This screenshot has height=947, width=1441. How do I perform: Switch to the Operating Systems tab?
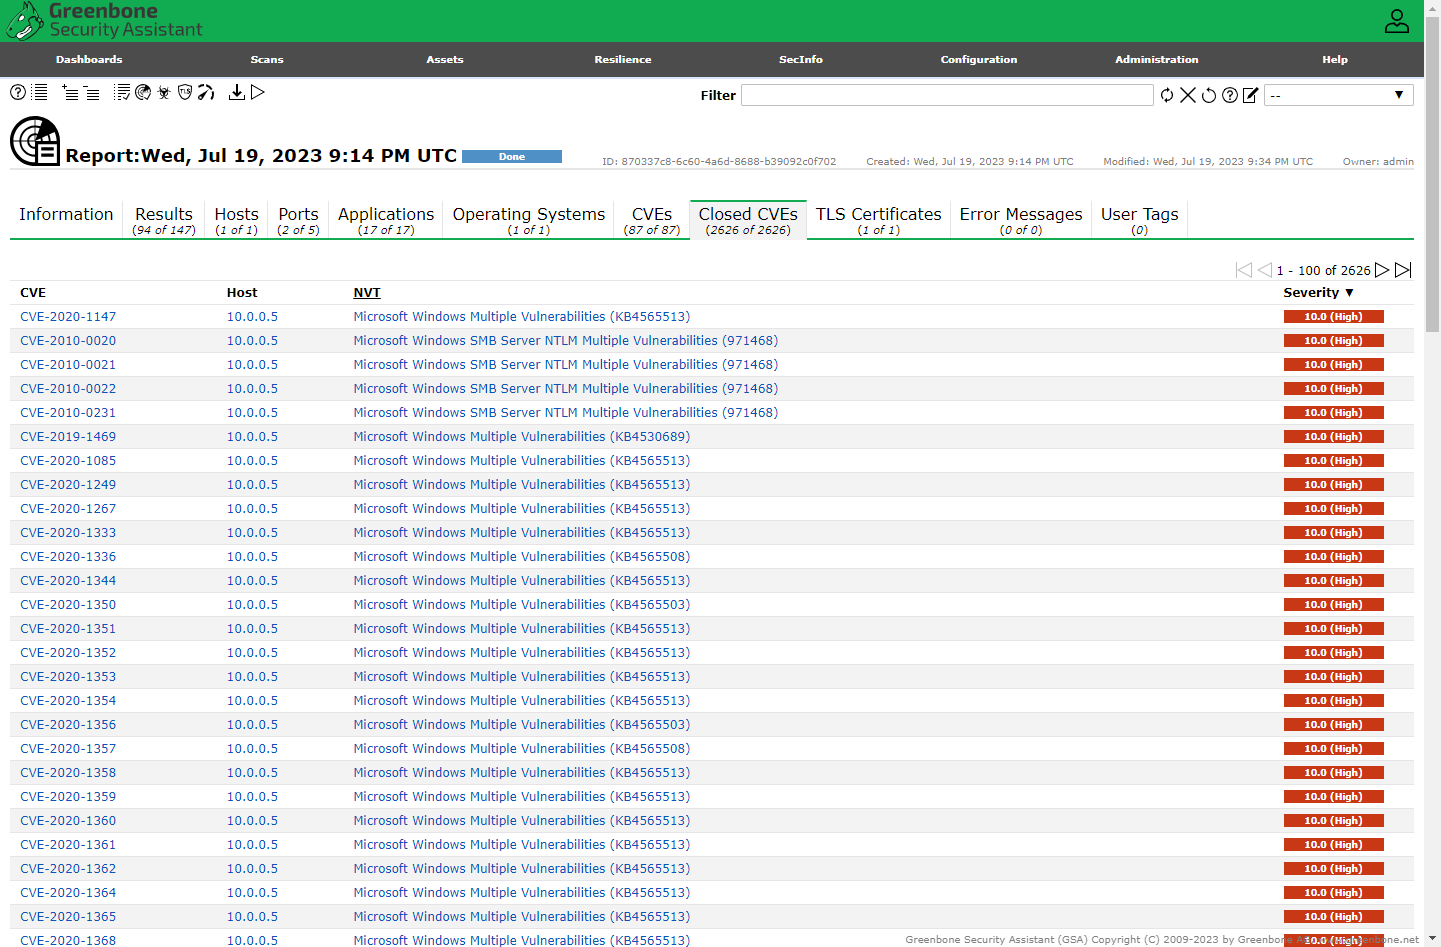point(529,220)
